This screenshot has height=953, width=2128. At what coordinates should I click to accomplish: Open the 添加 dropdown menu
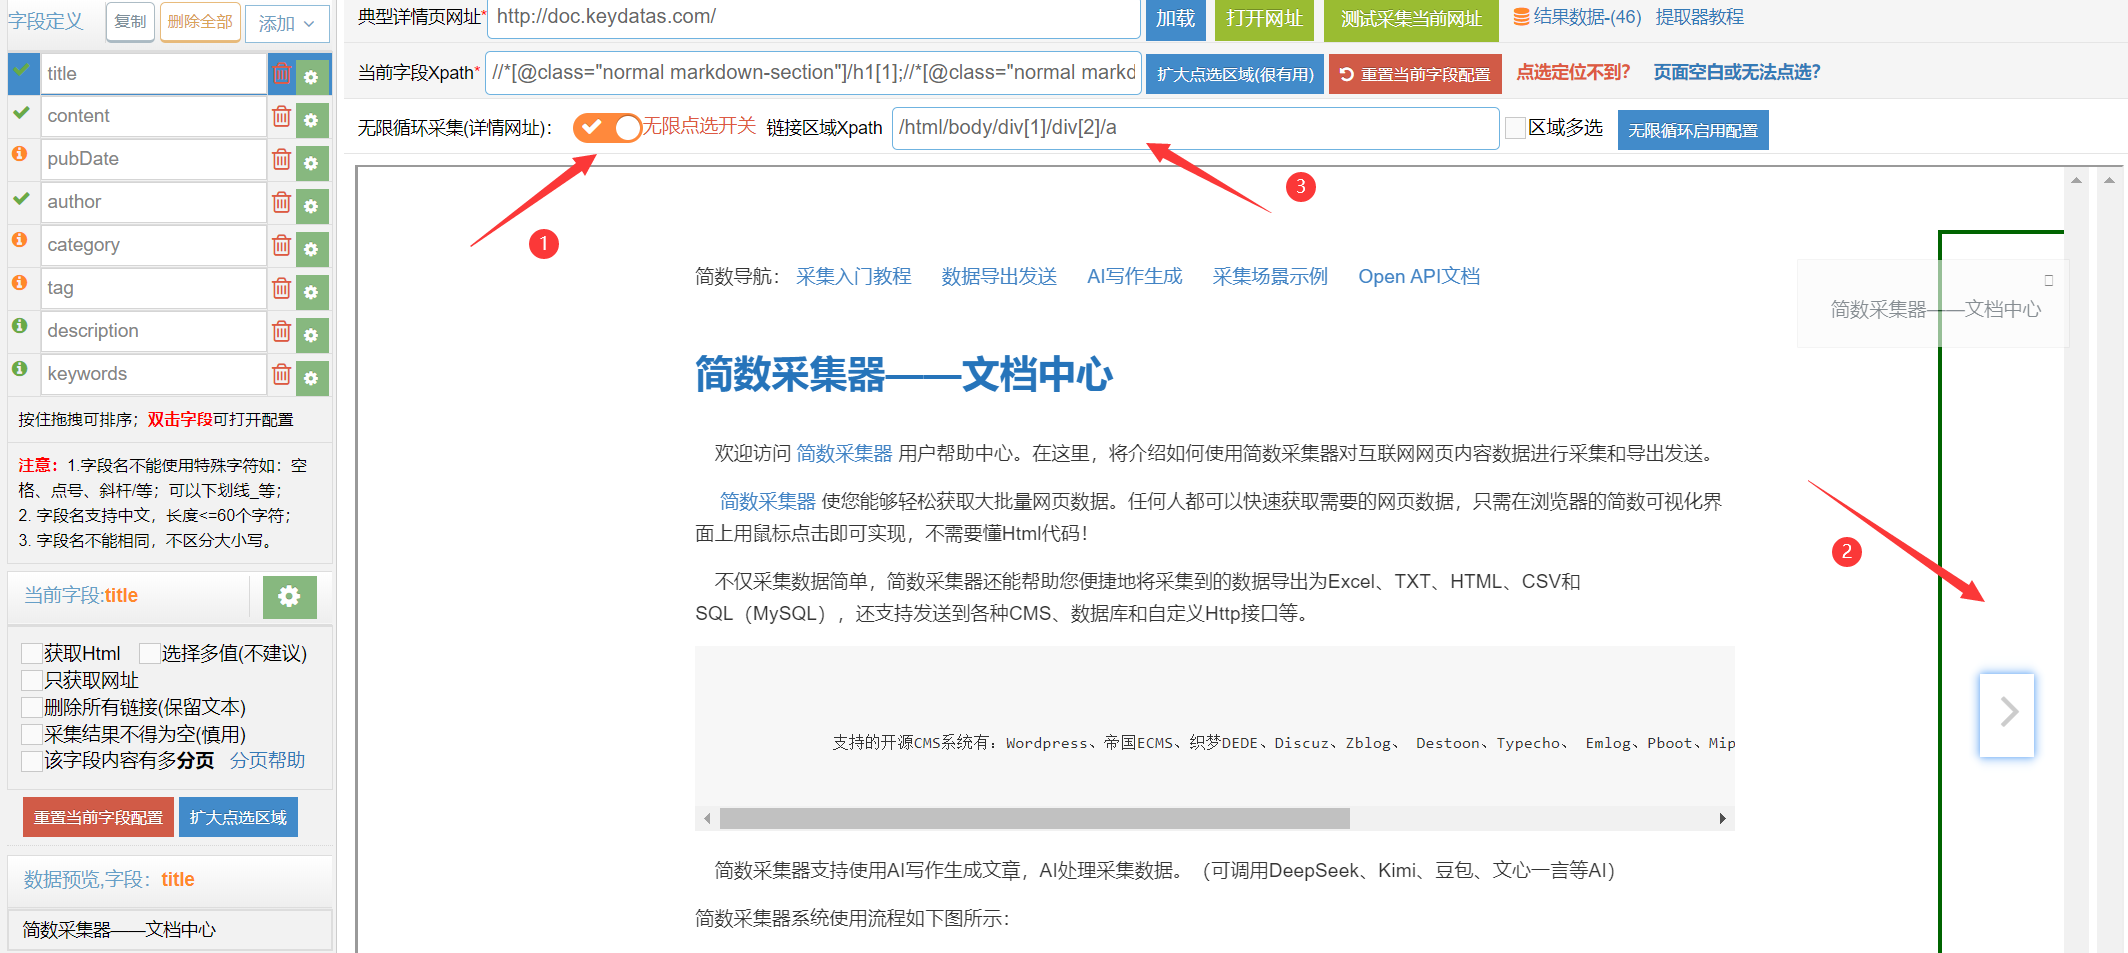[x=286, y=23]
